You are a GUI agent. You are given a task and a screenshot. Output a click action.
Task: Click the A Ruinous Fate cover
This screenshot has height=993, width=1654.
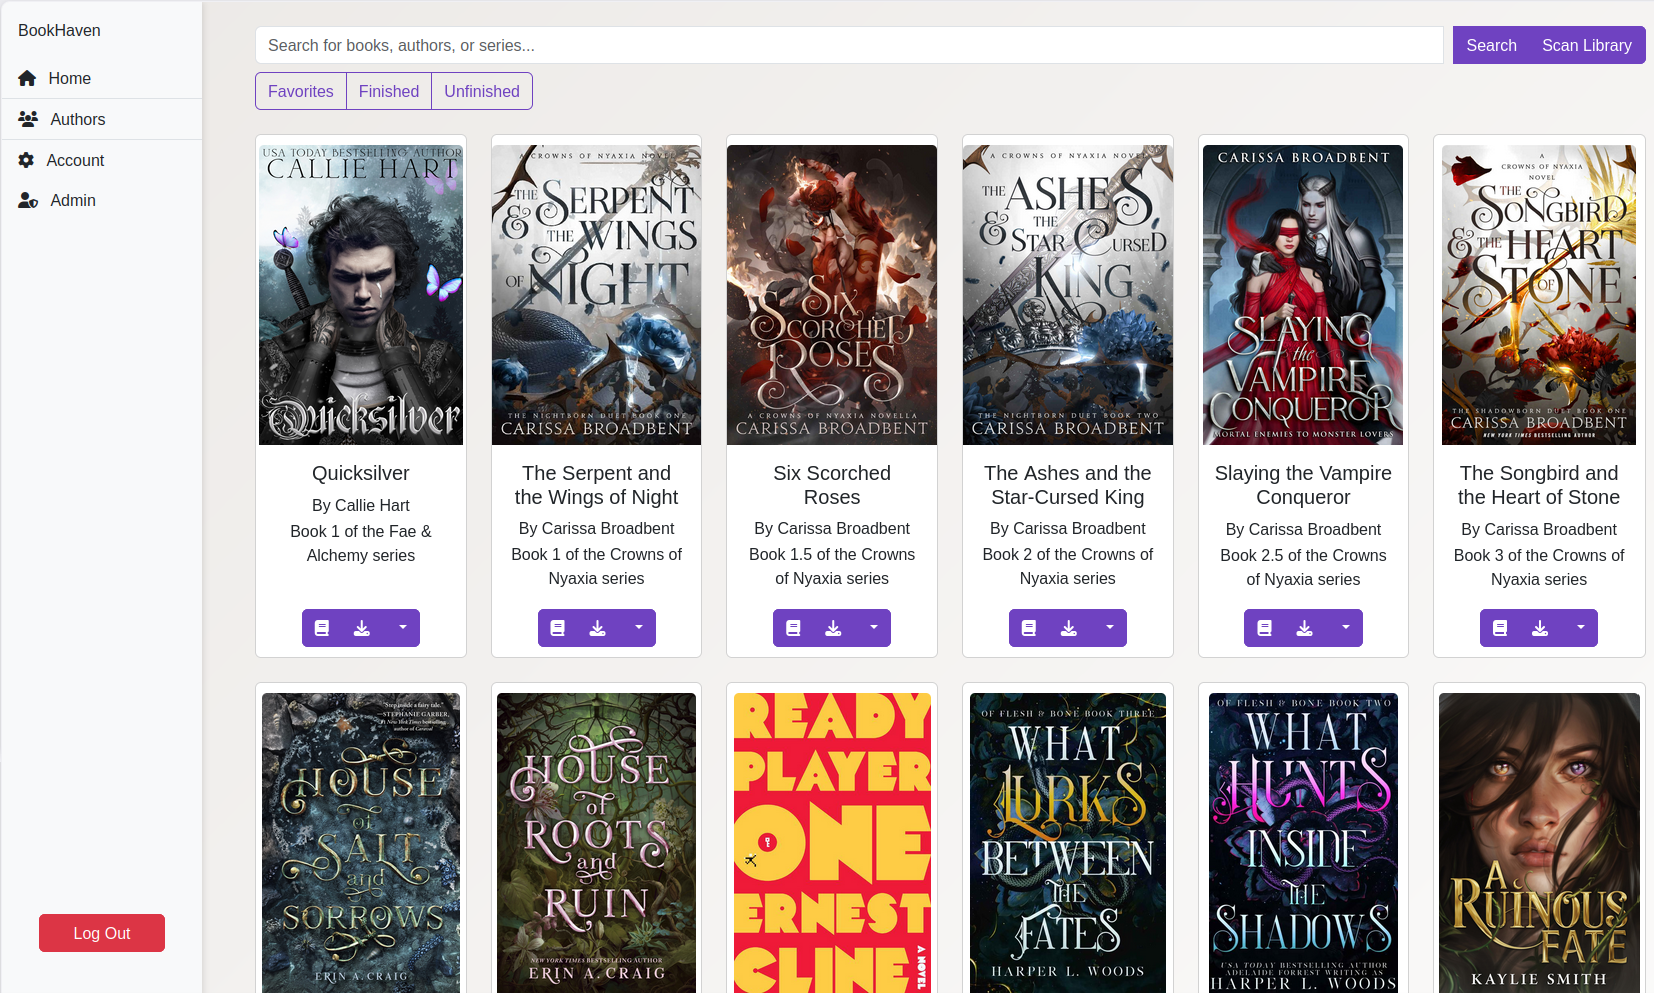(1539, 843)
